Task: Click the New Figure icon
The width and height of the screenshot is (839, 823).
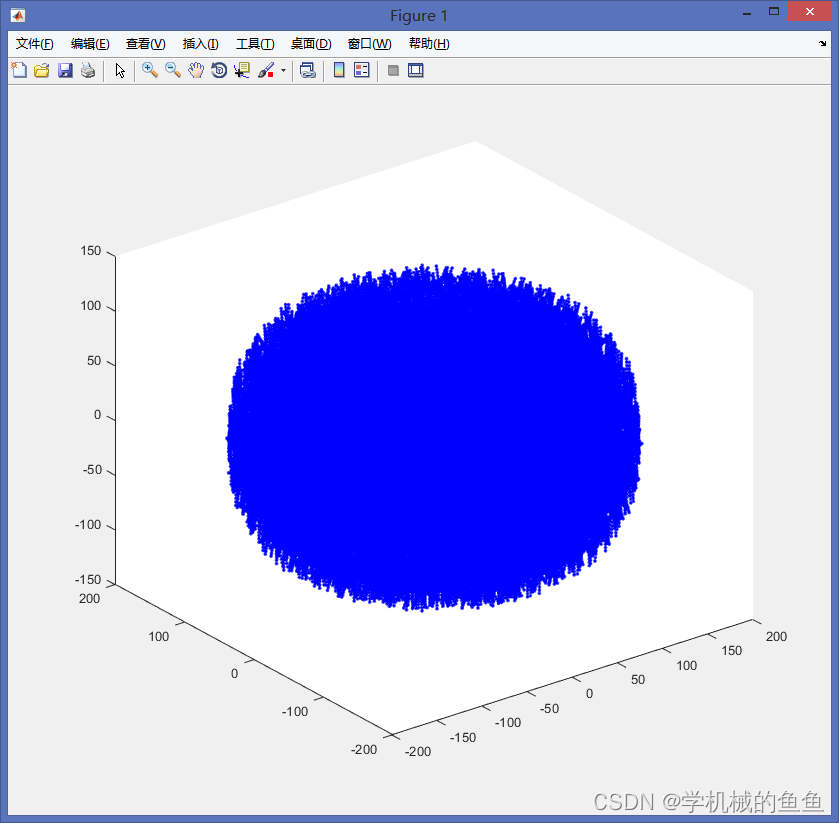Action: click(x=19, y=70)
